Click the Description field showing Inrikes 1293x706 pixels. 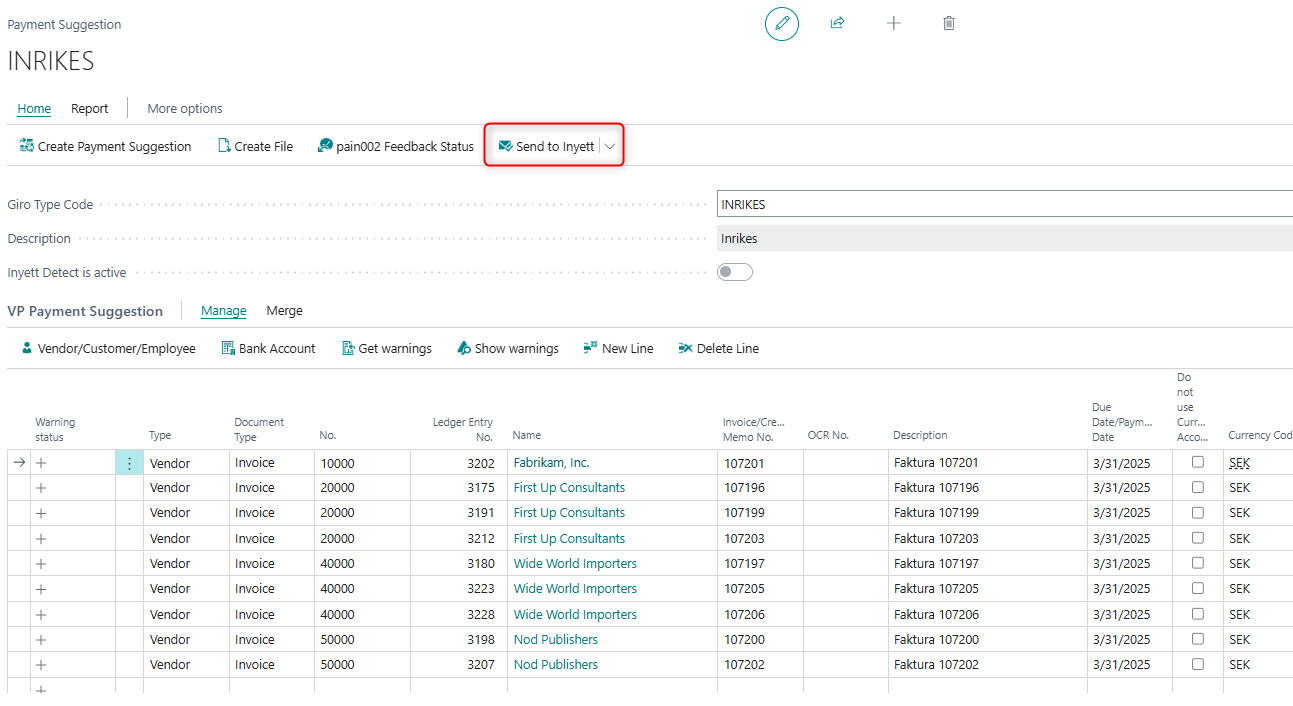[x=1004, y=238]
